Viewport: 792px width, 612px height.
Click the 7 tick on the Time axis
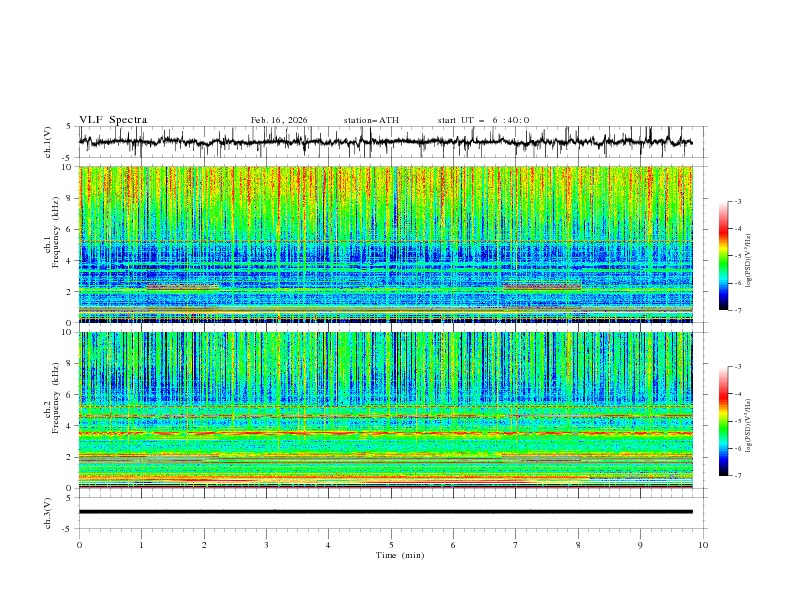click(516, 545)
